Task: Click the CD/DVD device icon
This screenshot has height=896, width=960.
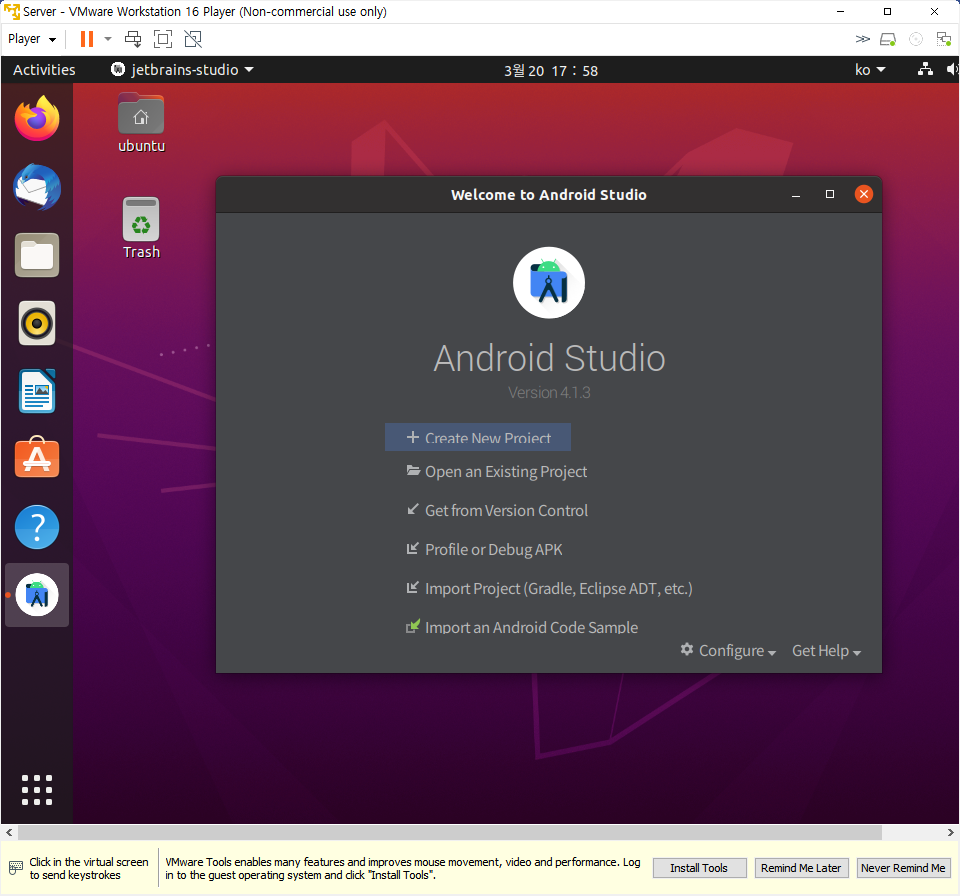Action: point(916,39)
